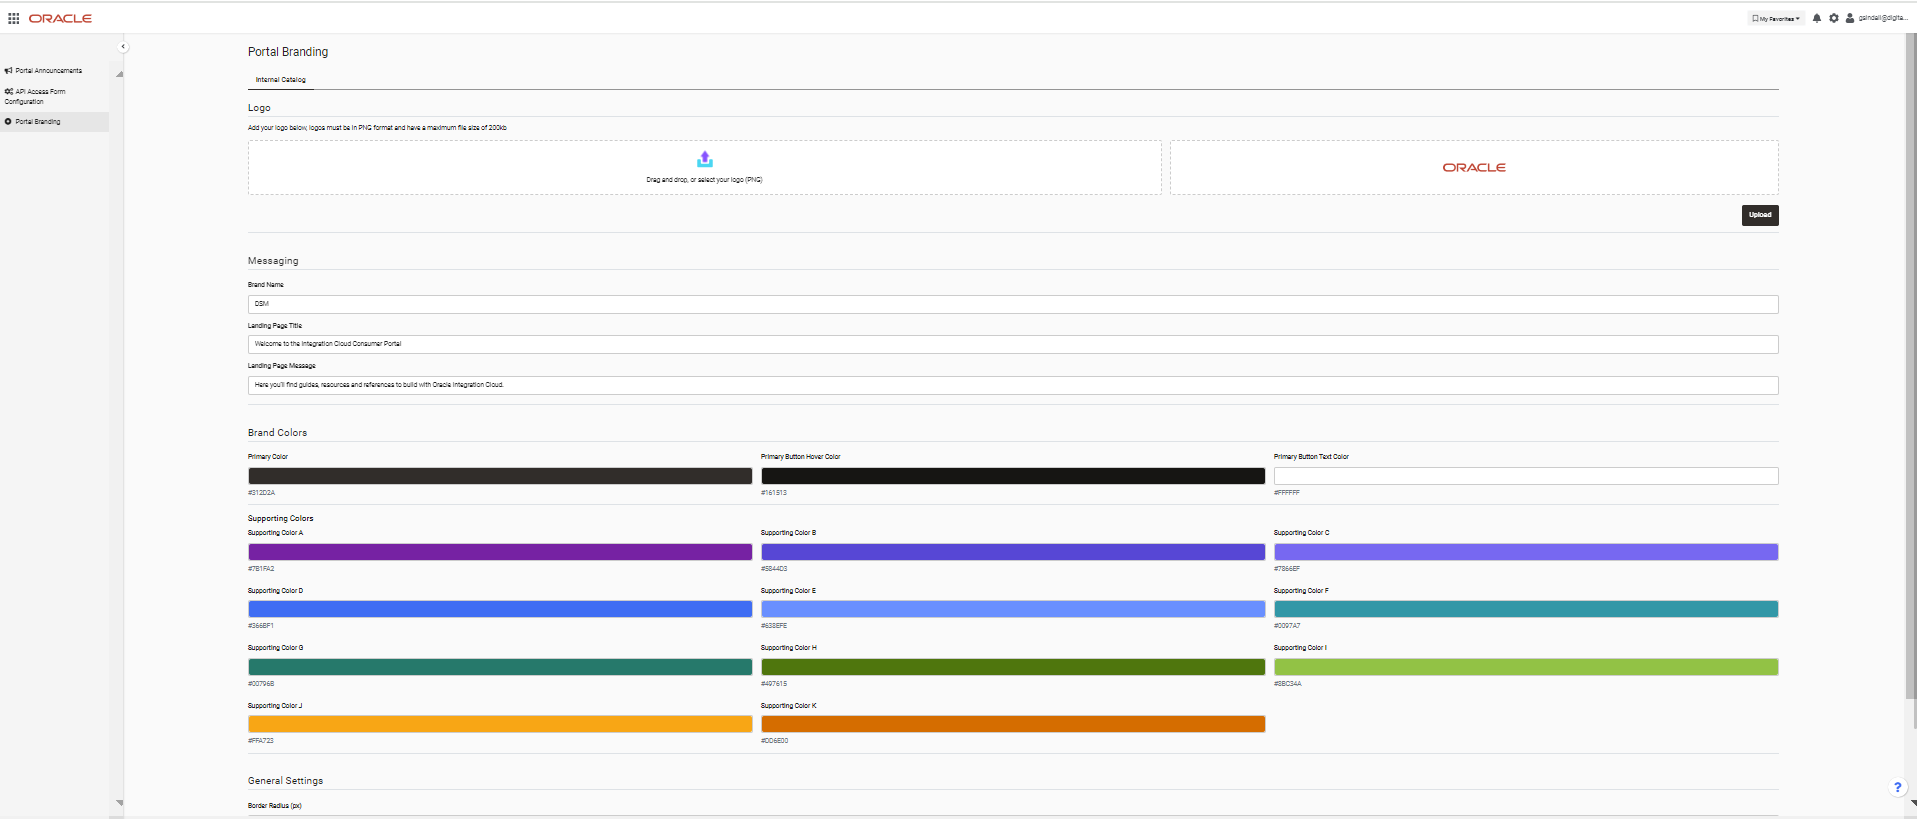Click the Border Radius (px) label
The image size is (1917, 819).
coord(275,806)
